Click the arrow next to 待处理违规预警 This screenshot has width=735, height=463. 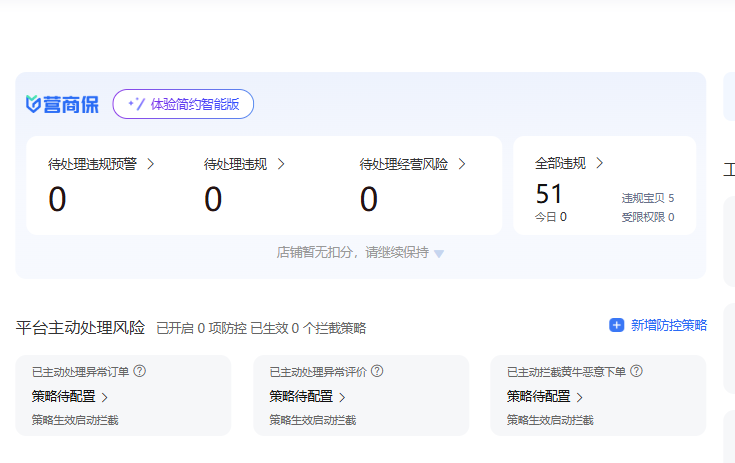(150, 164)
